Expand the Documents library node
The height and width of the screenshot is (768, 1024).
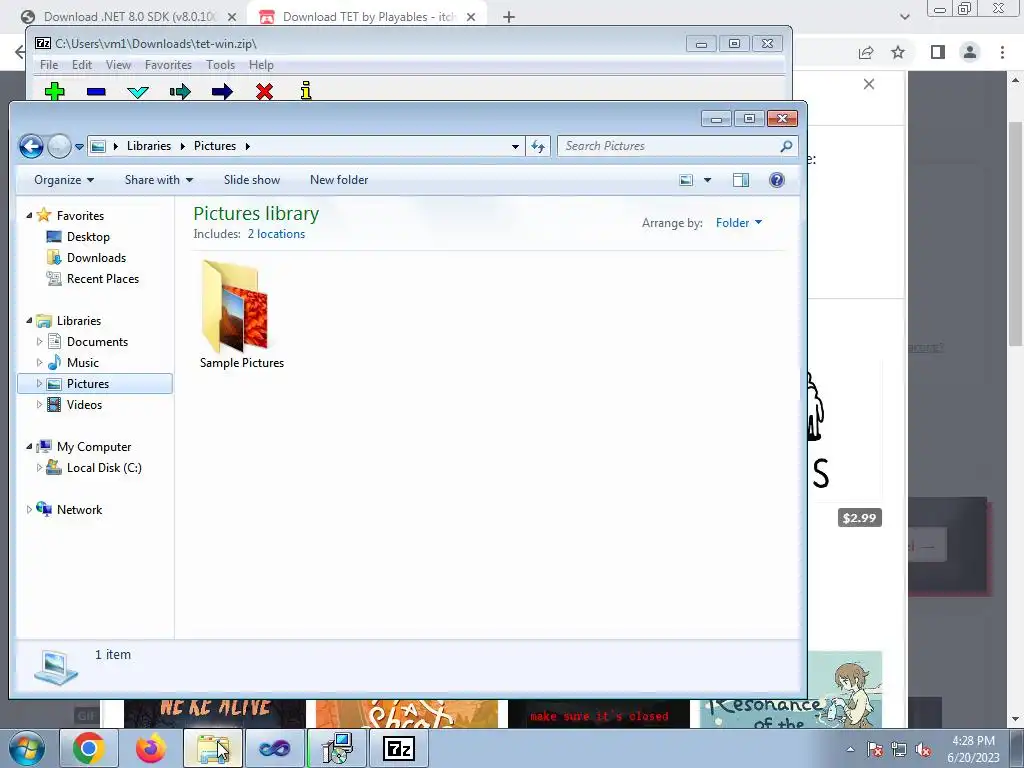click(39, 342)
